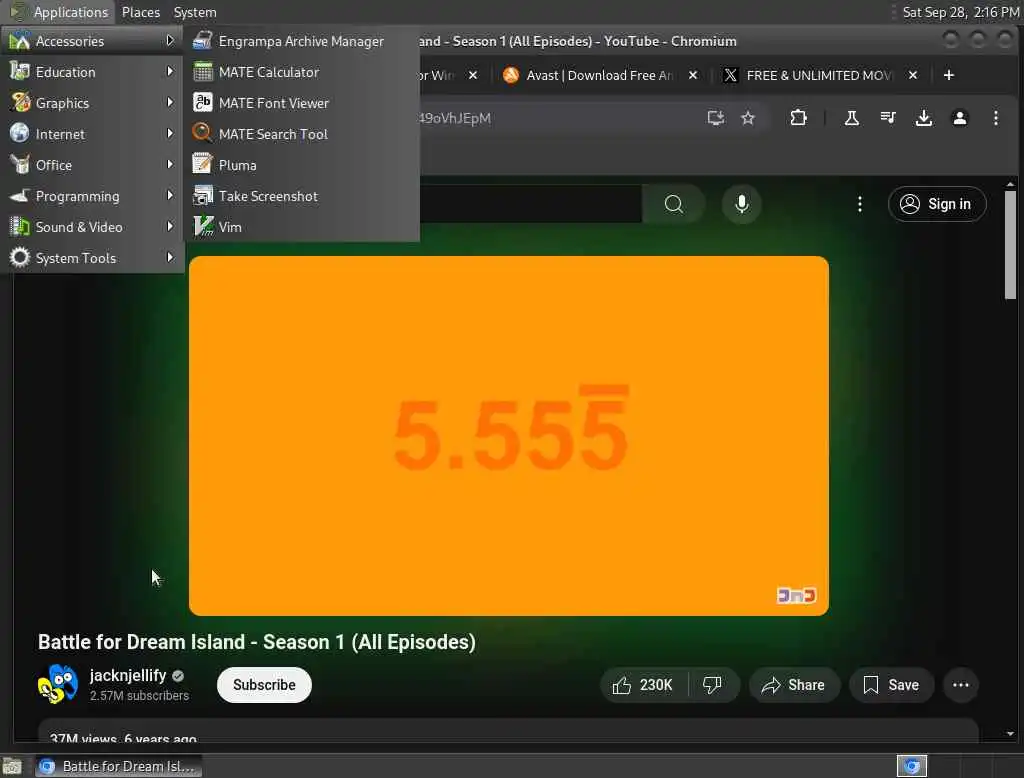
Task: Open Pluma text editor
Action: pyautogui.click(x=301, y=165)
